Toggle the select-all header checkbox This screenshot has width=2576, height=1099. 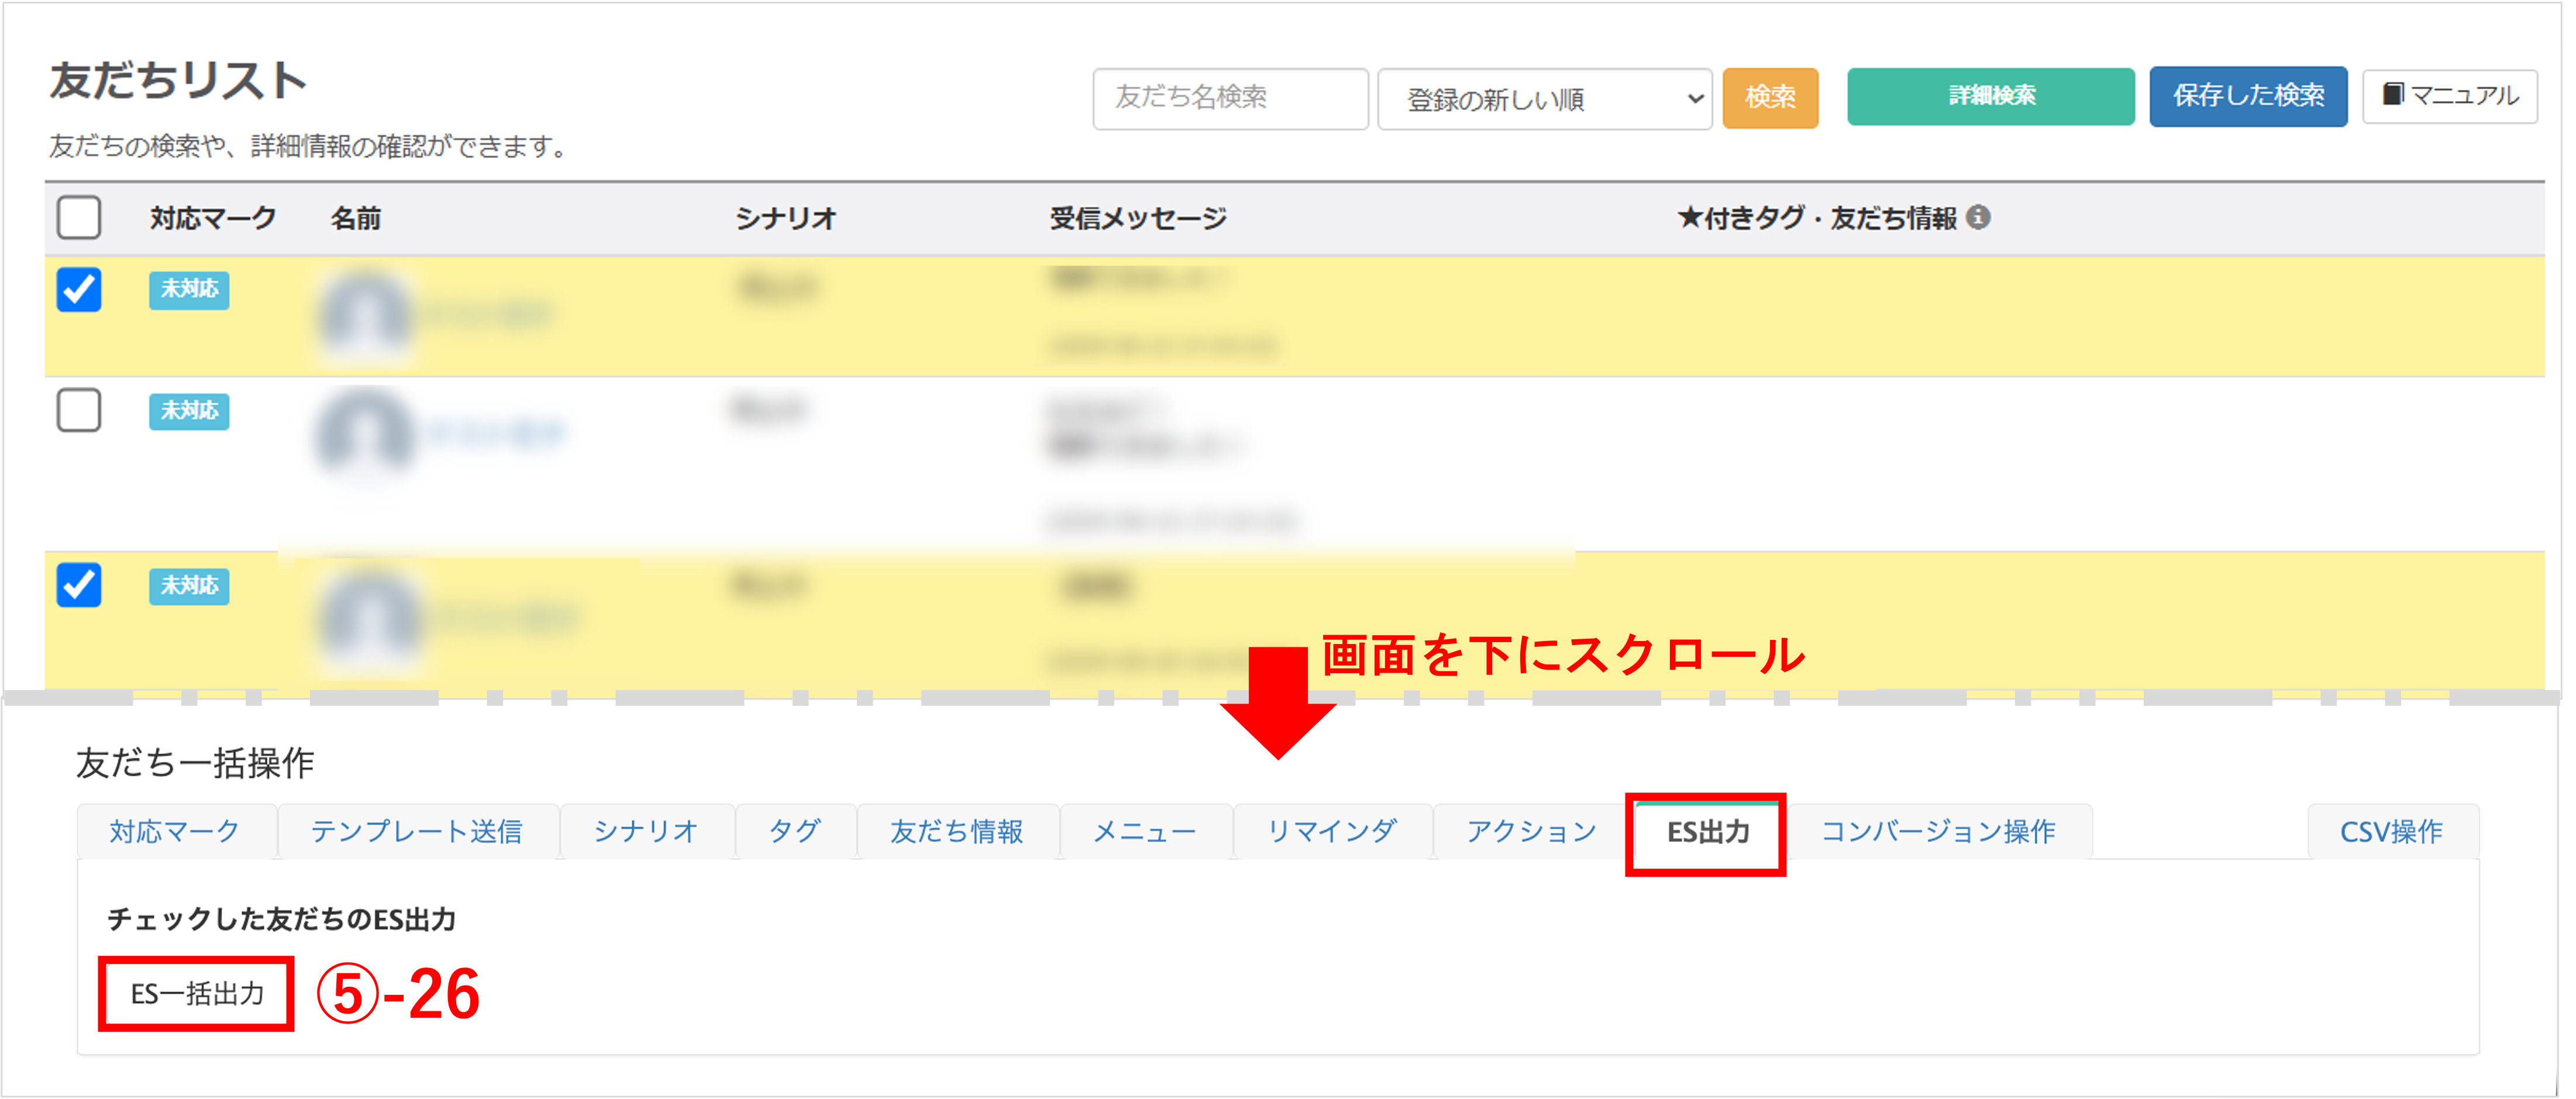click(x=79, y=217)
